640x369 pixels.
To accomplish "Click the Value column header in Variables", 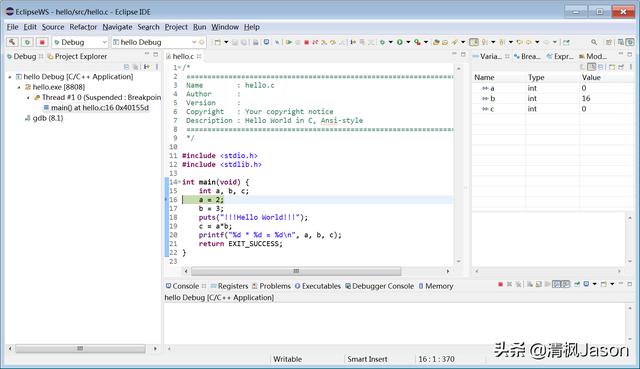I will [x=606, y=77].
